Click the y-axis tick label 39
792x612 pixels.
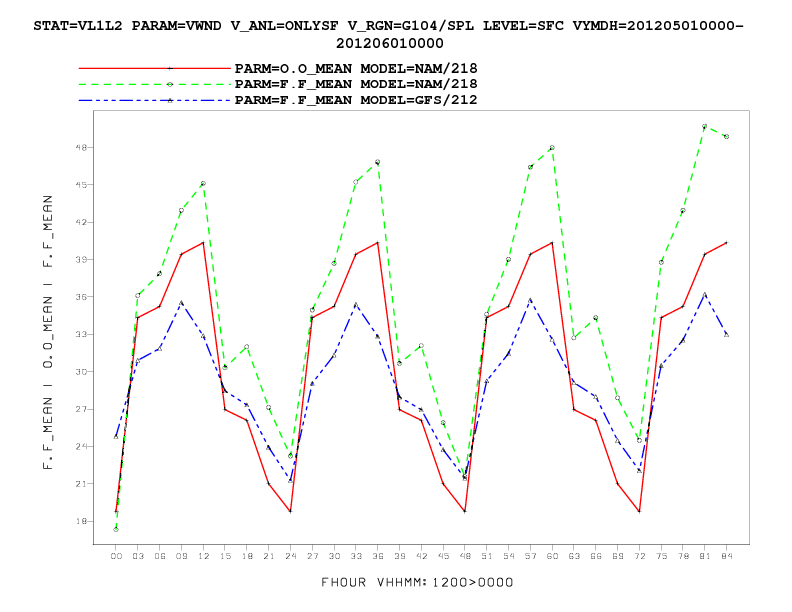point(81,260)
